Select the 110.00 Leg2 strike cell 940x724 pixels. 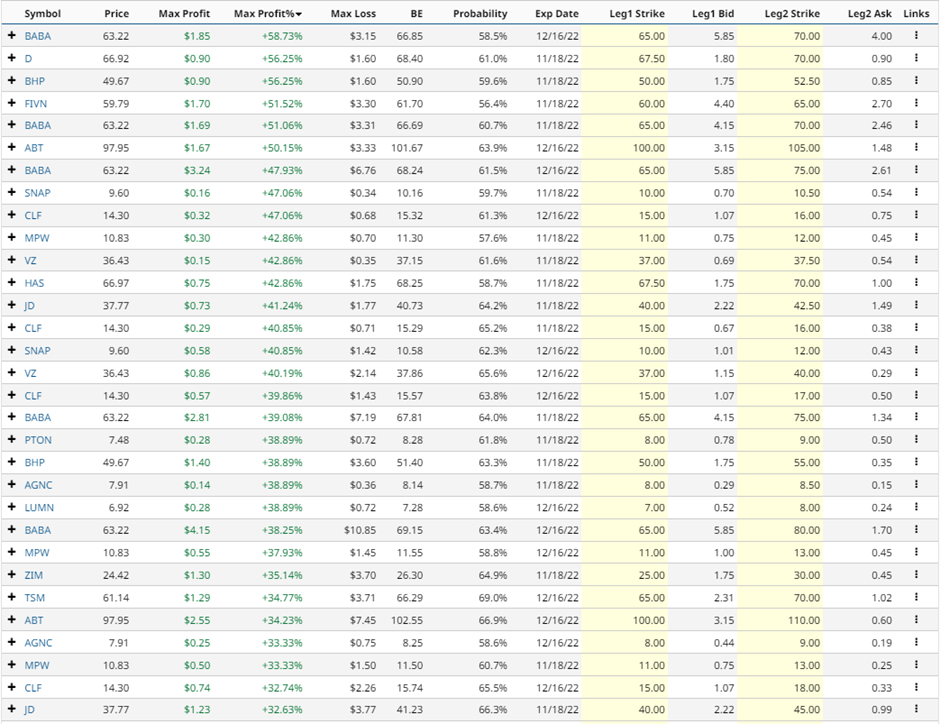804,620
